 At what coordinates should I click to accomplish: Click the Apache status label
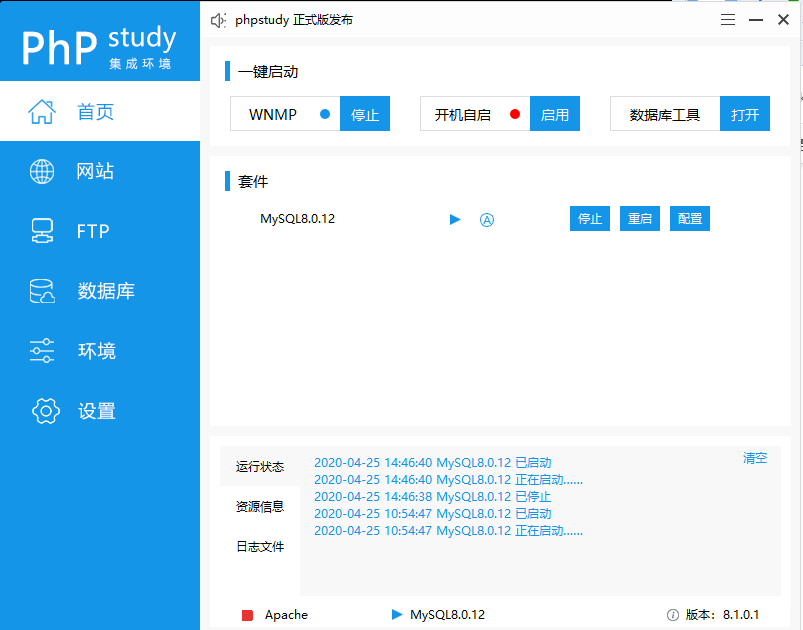[286, 615]
